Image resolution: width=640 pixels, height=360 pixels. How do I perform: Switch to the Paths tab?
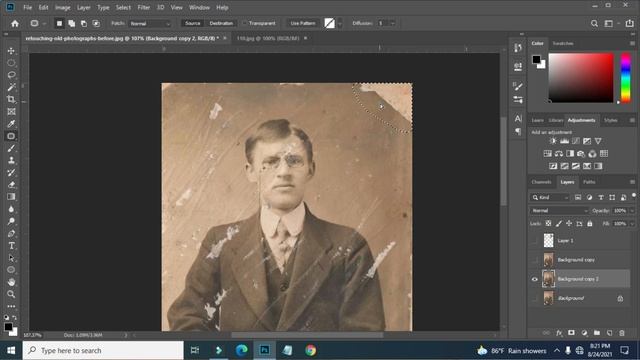tap(589, 182)
